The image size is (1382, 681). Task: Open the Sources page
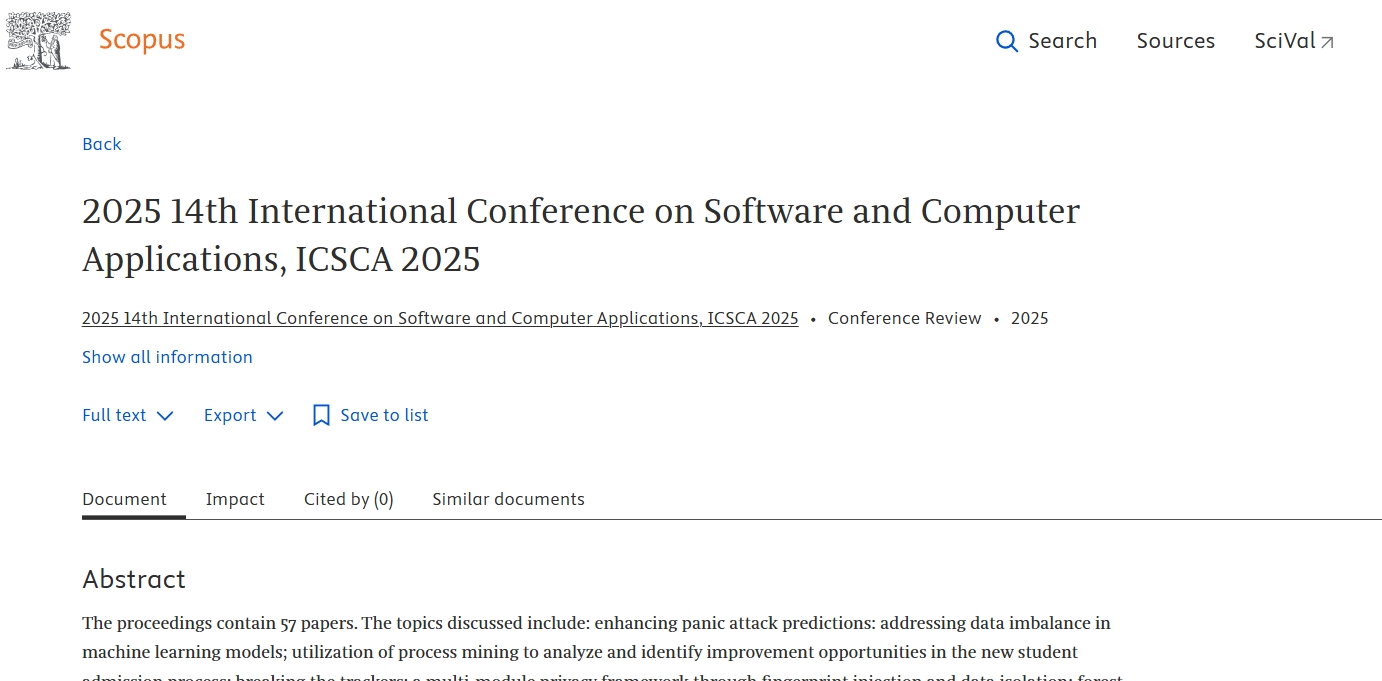click(x=1175, y=41)
